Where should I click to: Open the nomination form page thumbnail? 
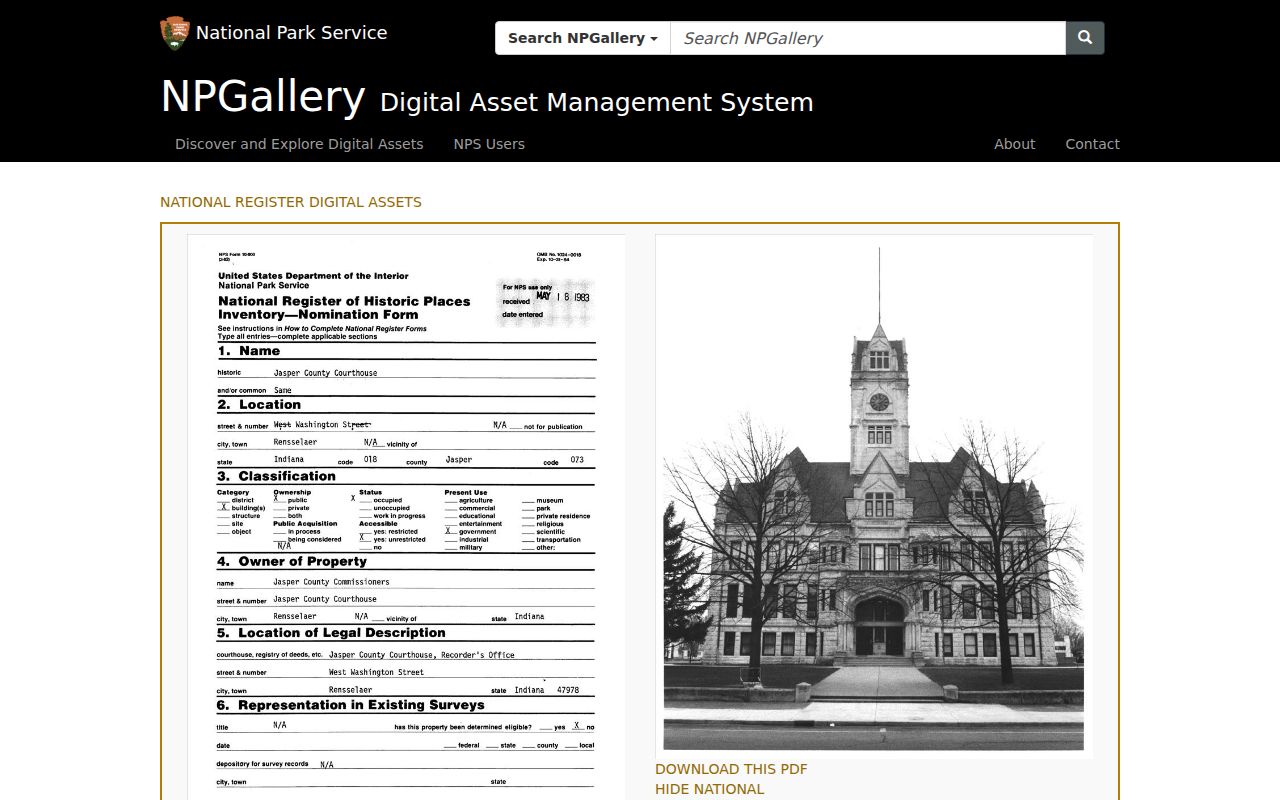406,516
